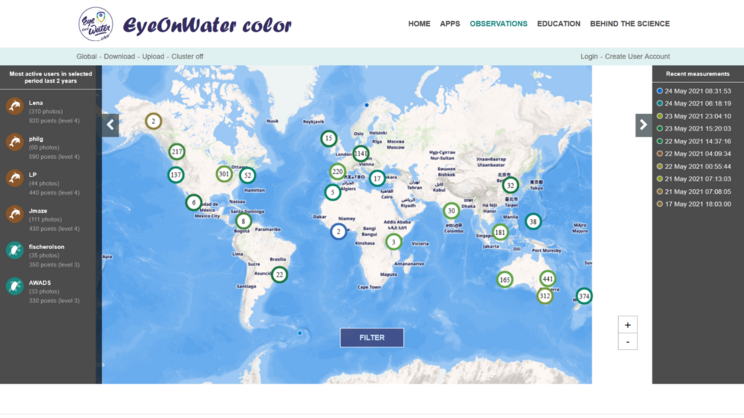Click cluster marker 30 over India
This screenshot has width=744, height=418.
tap(451, 211)
